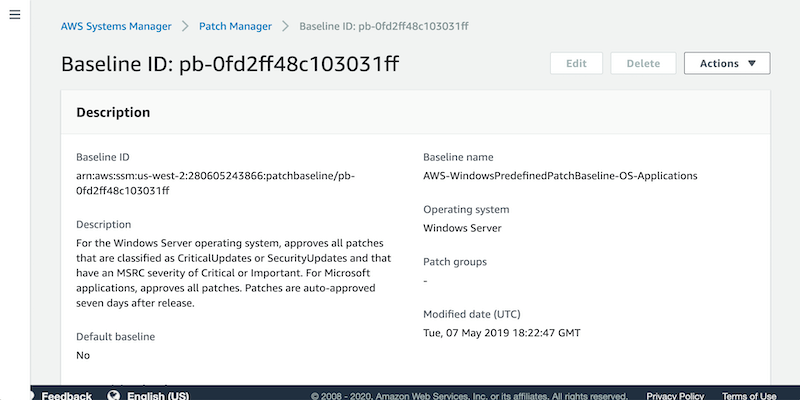This screenshot has width=800, height=400.
Task: Open the Actions dropdown
Action: pyautogui.click(x=727, y=63)
